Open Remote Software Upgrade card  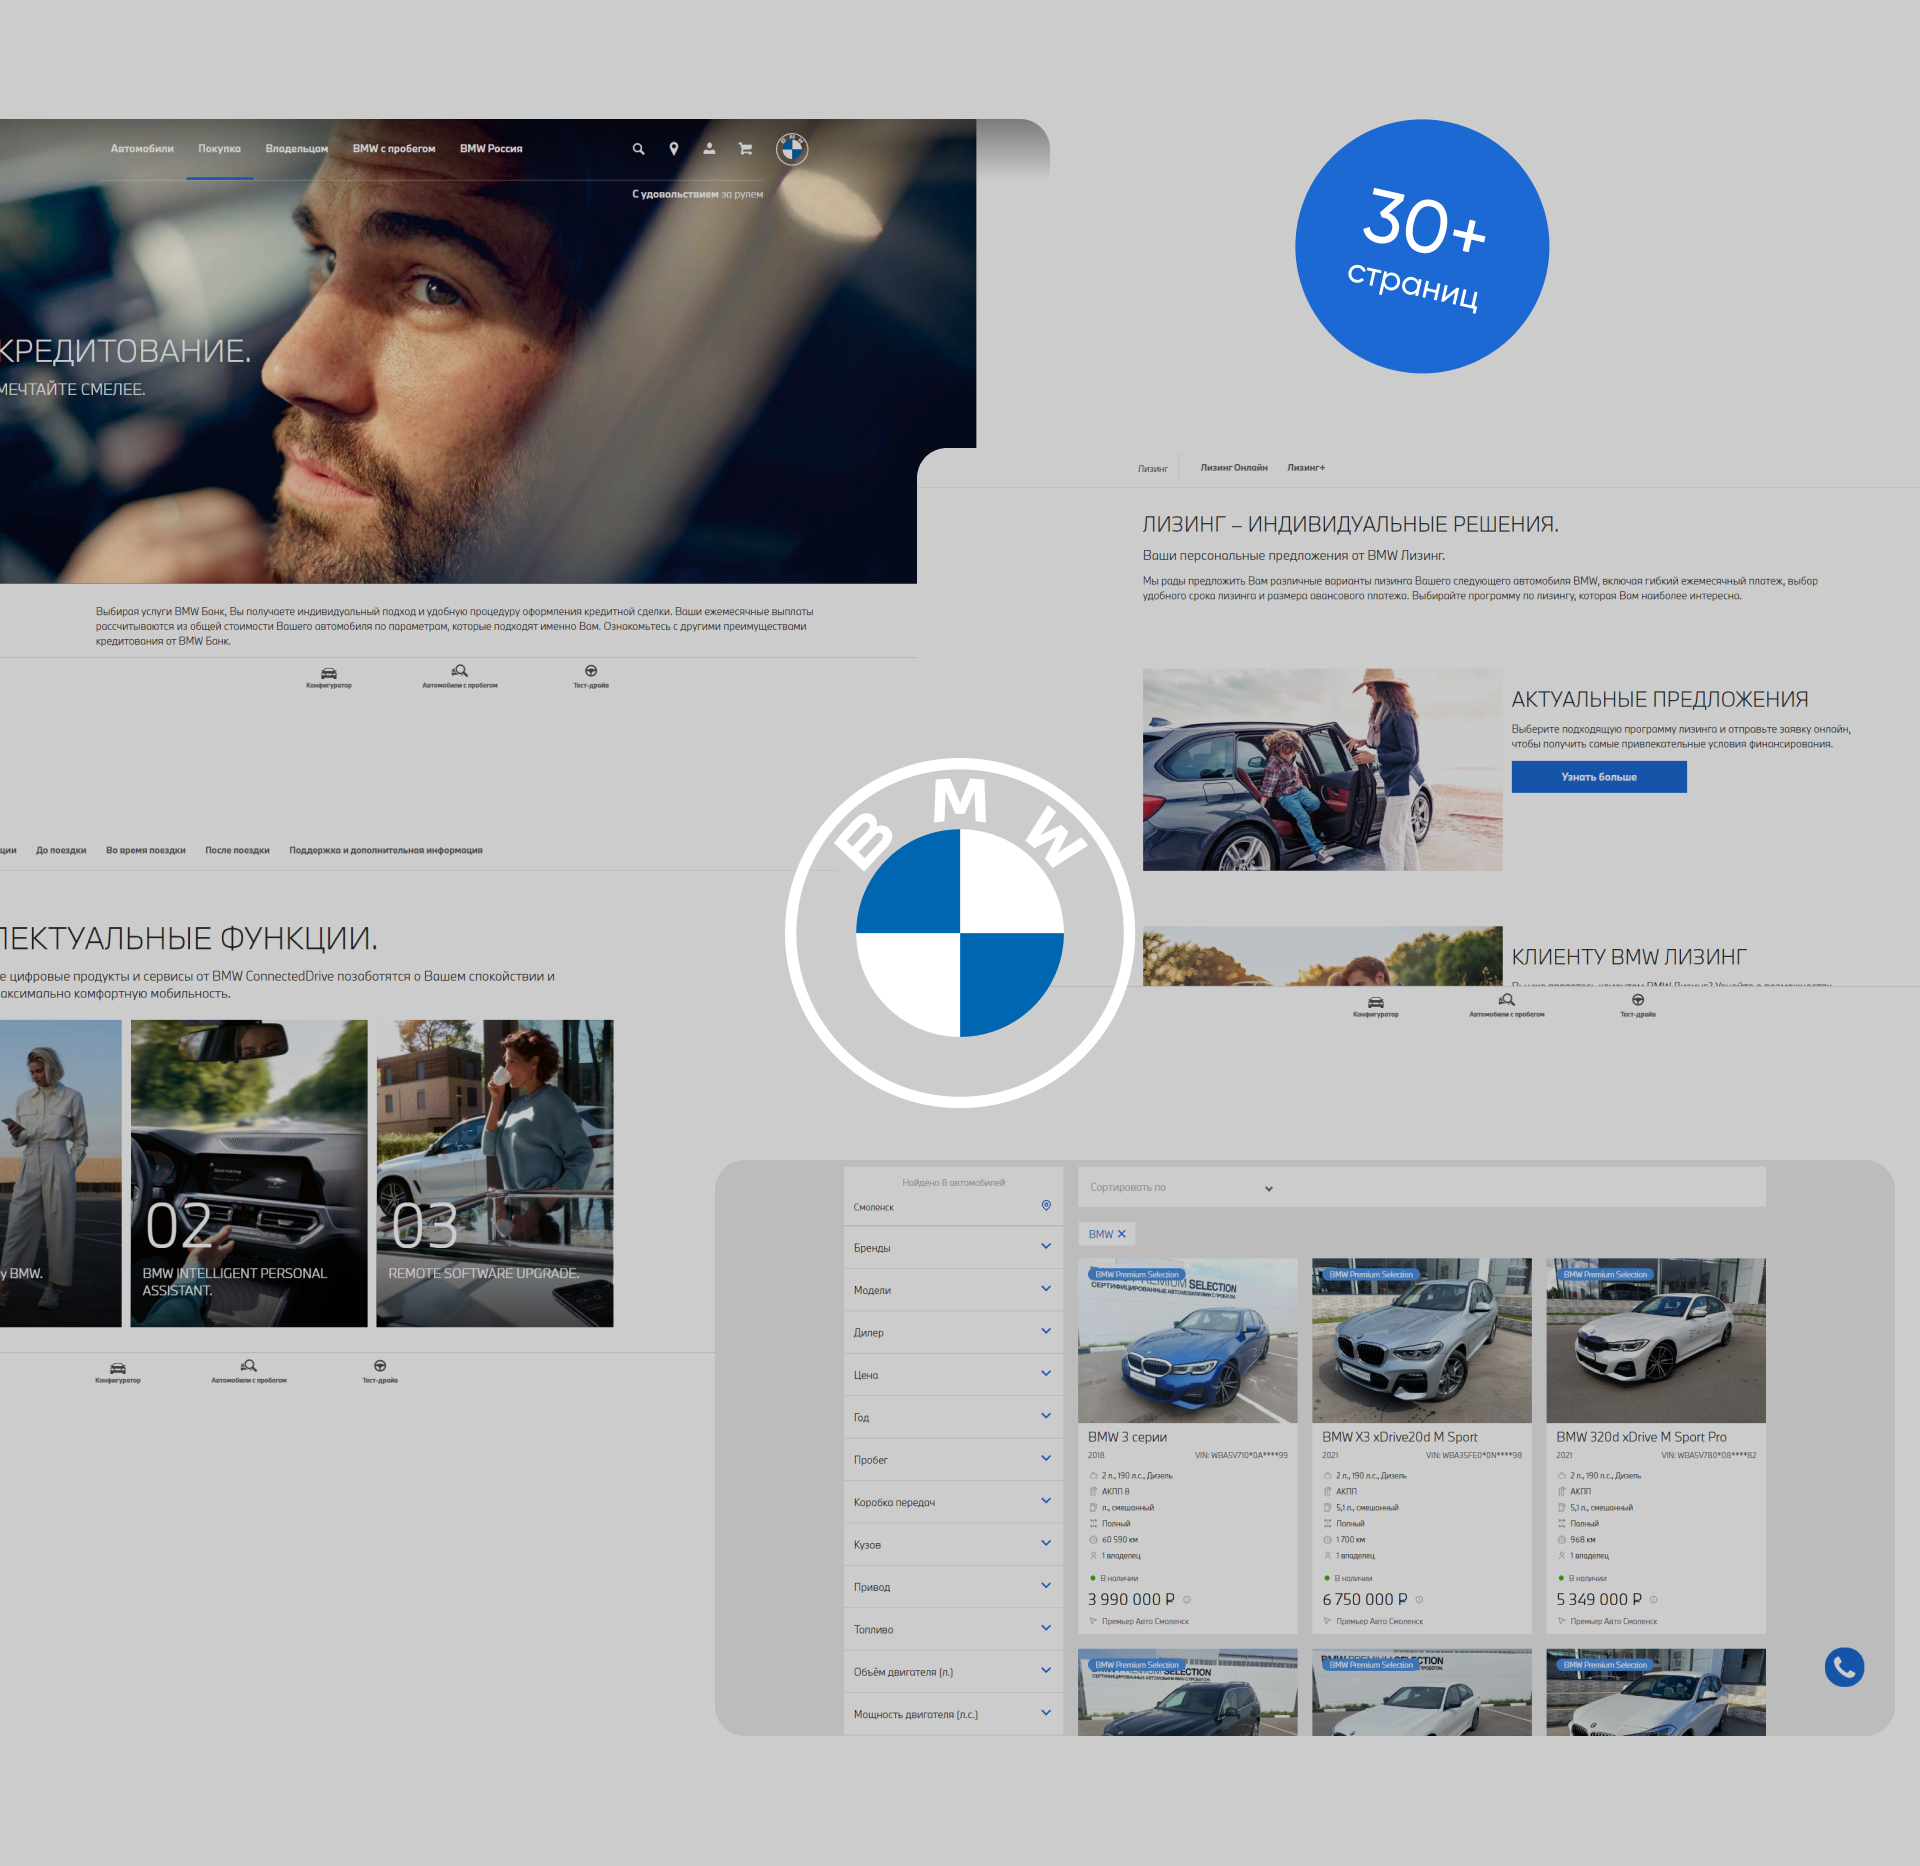(495, 1173)
